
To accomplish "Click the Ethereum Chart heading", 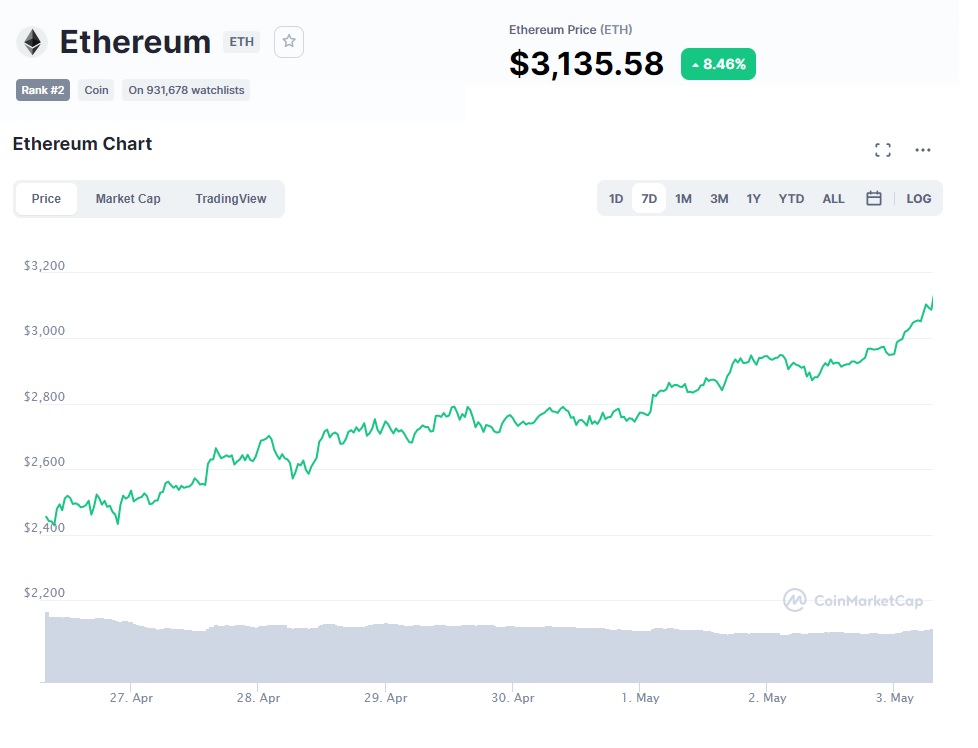I will click(82, 143).
